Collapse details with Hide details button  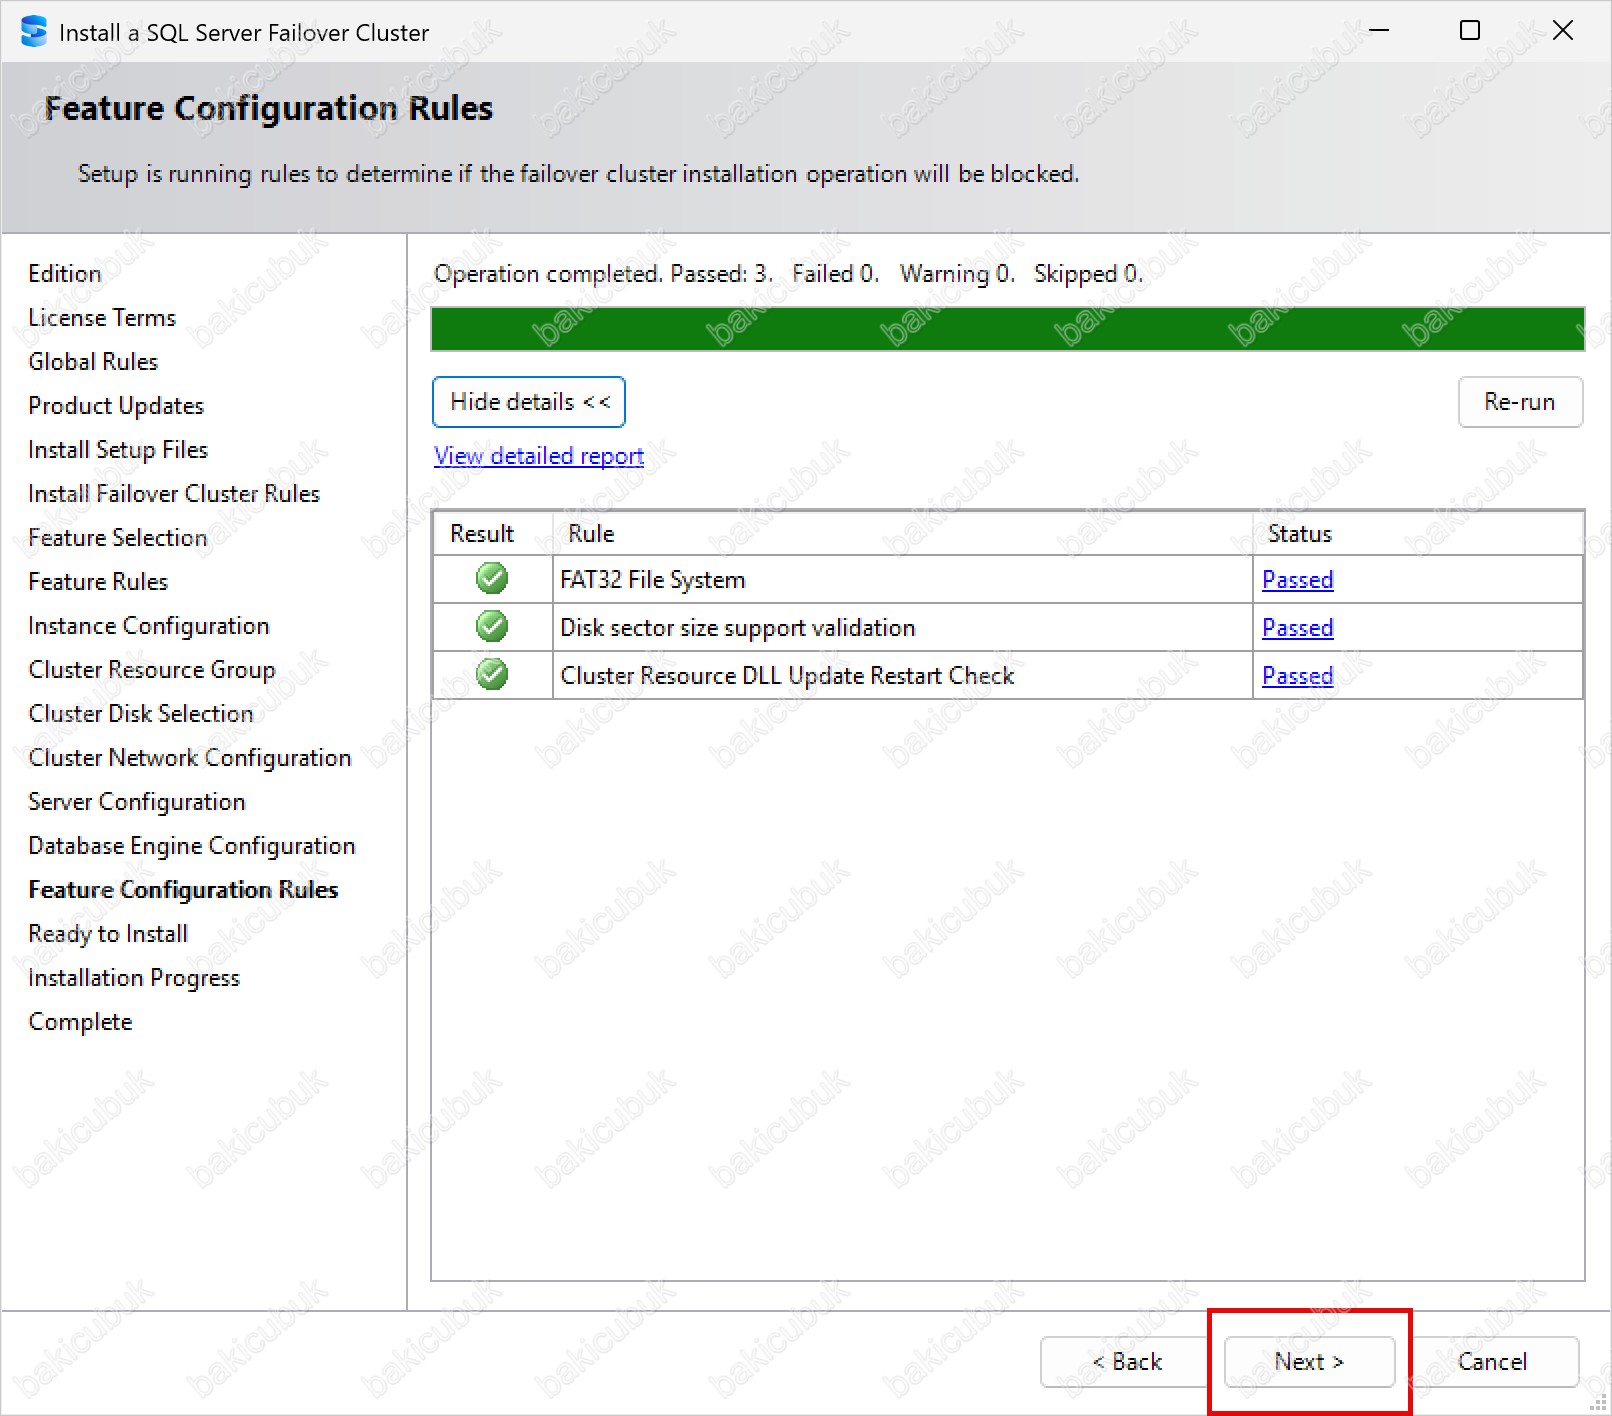point(529,402)
